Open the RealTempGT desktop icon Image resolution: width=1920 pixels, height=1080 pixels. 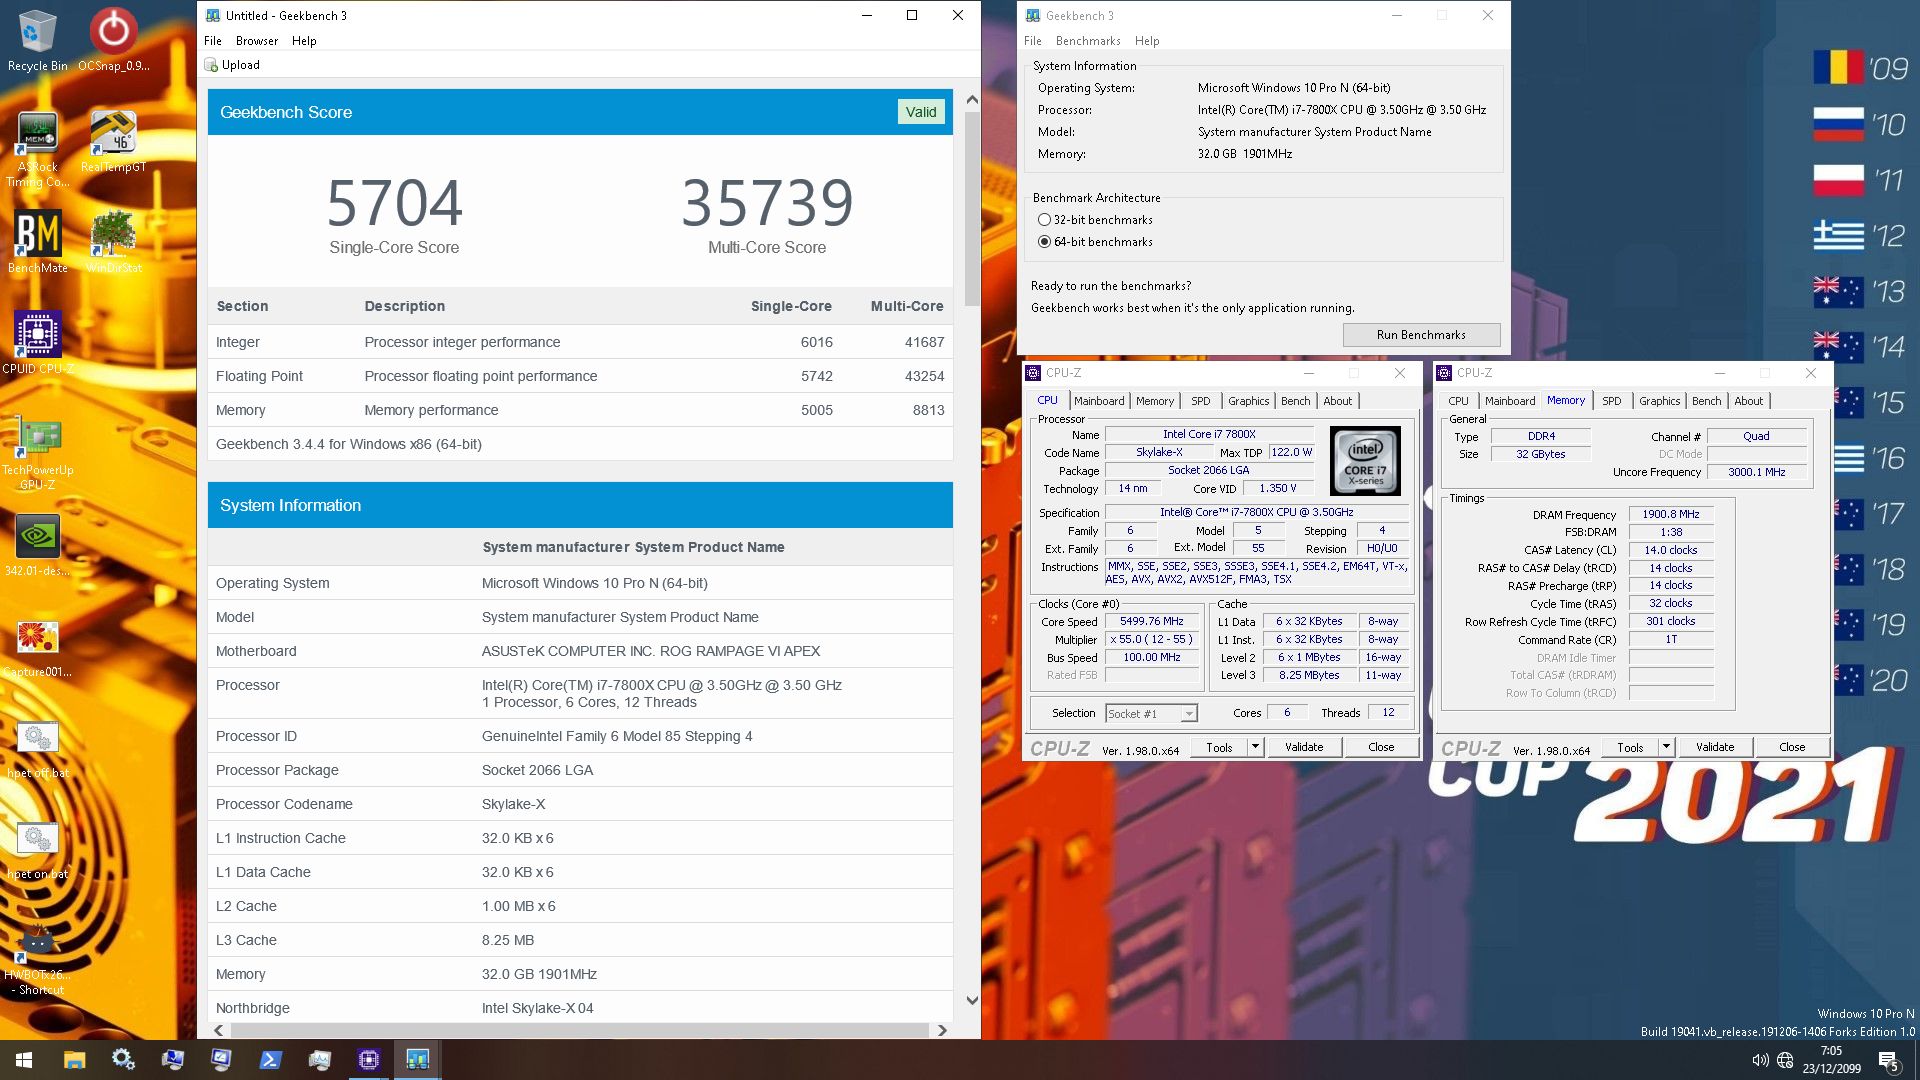pos(113,141)
